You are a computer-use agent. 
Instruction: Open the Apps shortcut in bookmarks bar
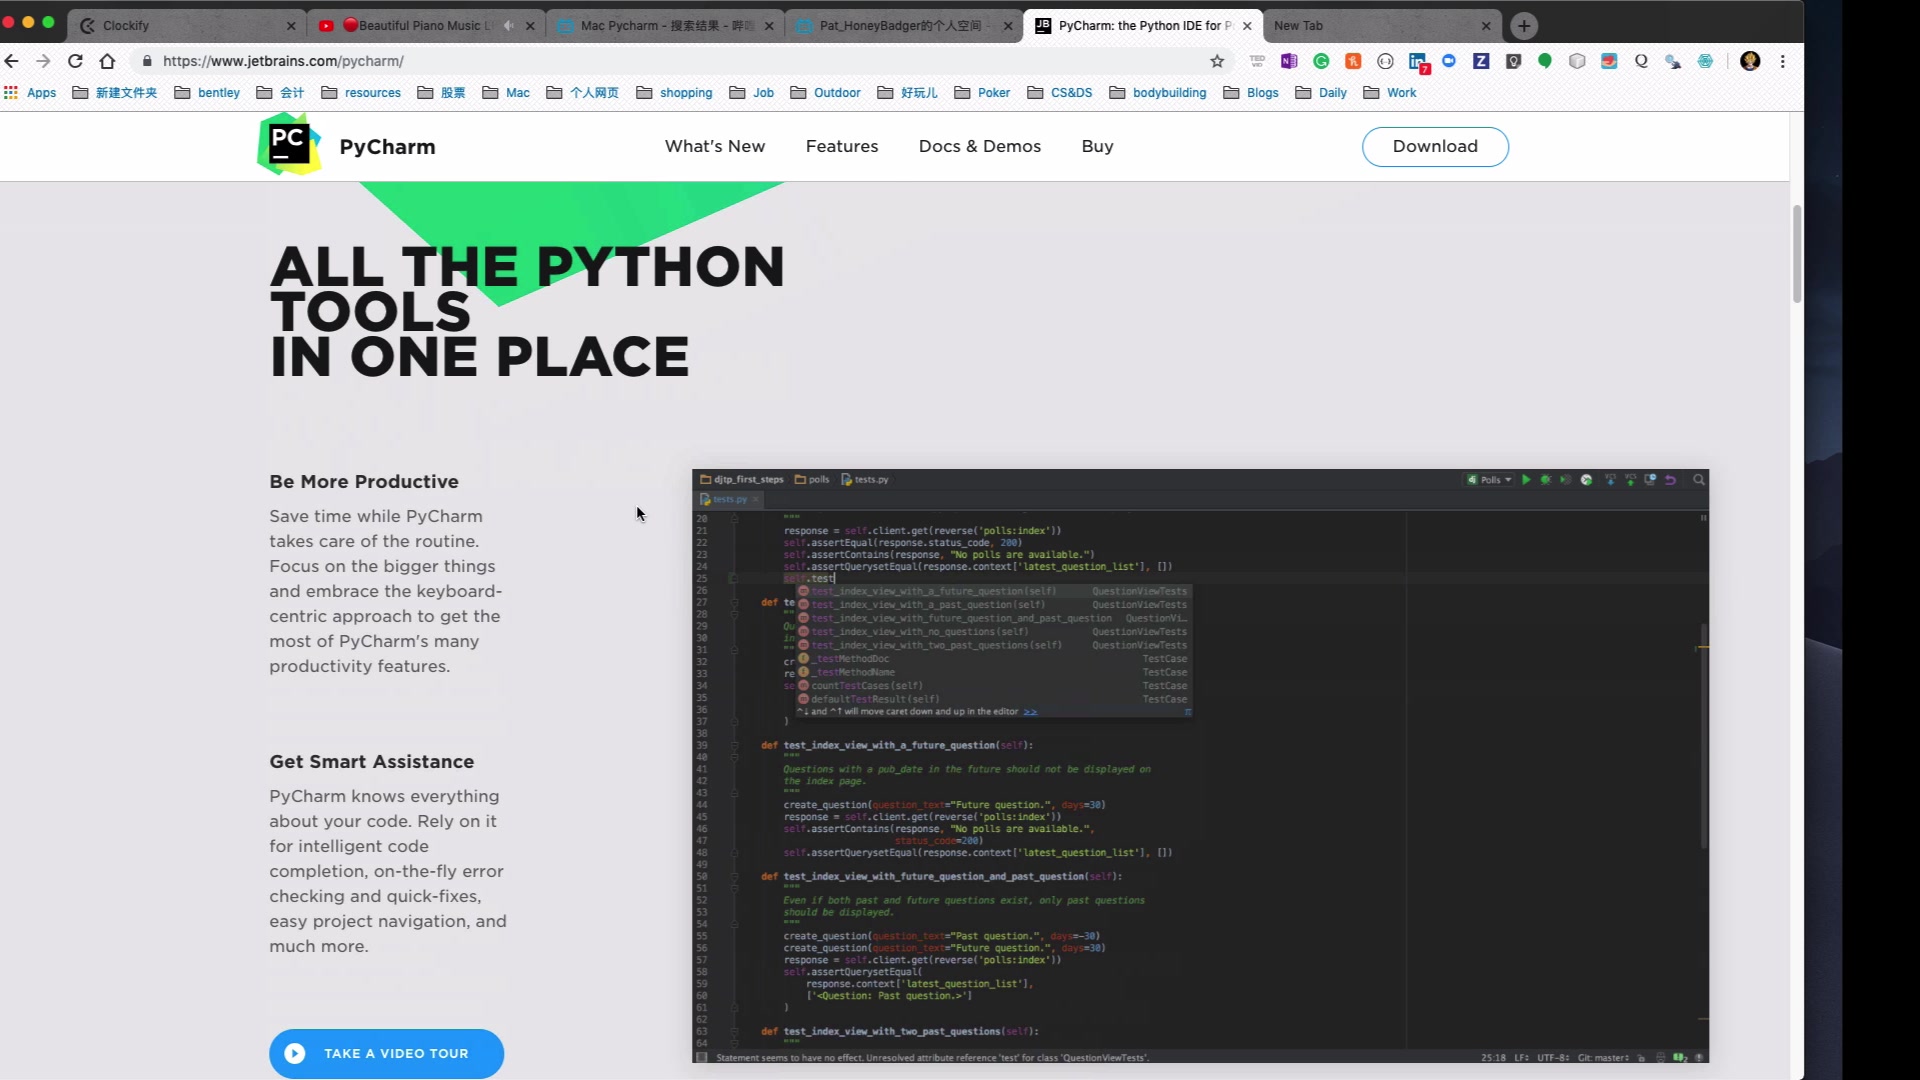pos(31,92)
